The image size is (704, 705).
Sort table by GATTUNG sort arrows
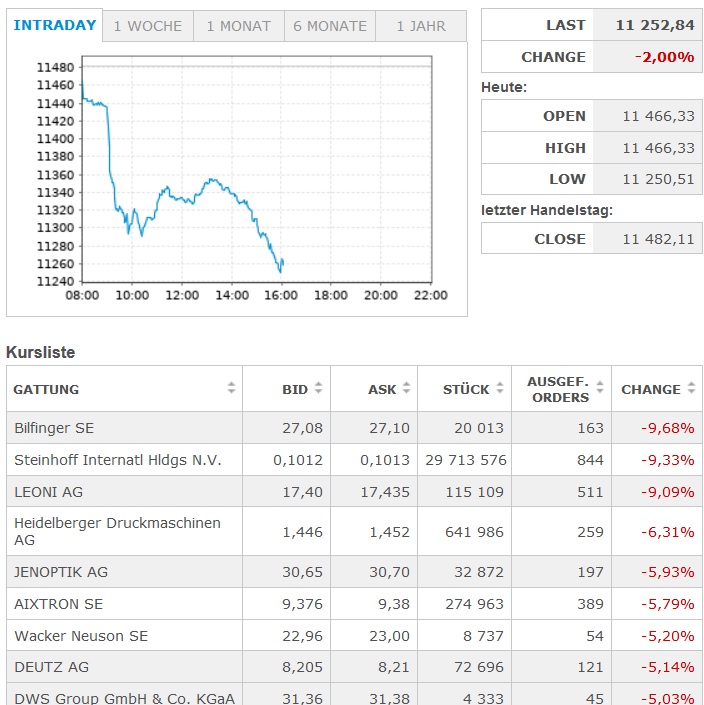(x=232, y=389)
